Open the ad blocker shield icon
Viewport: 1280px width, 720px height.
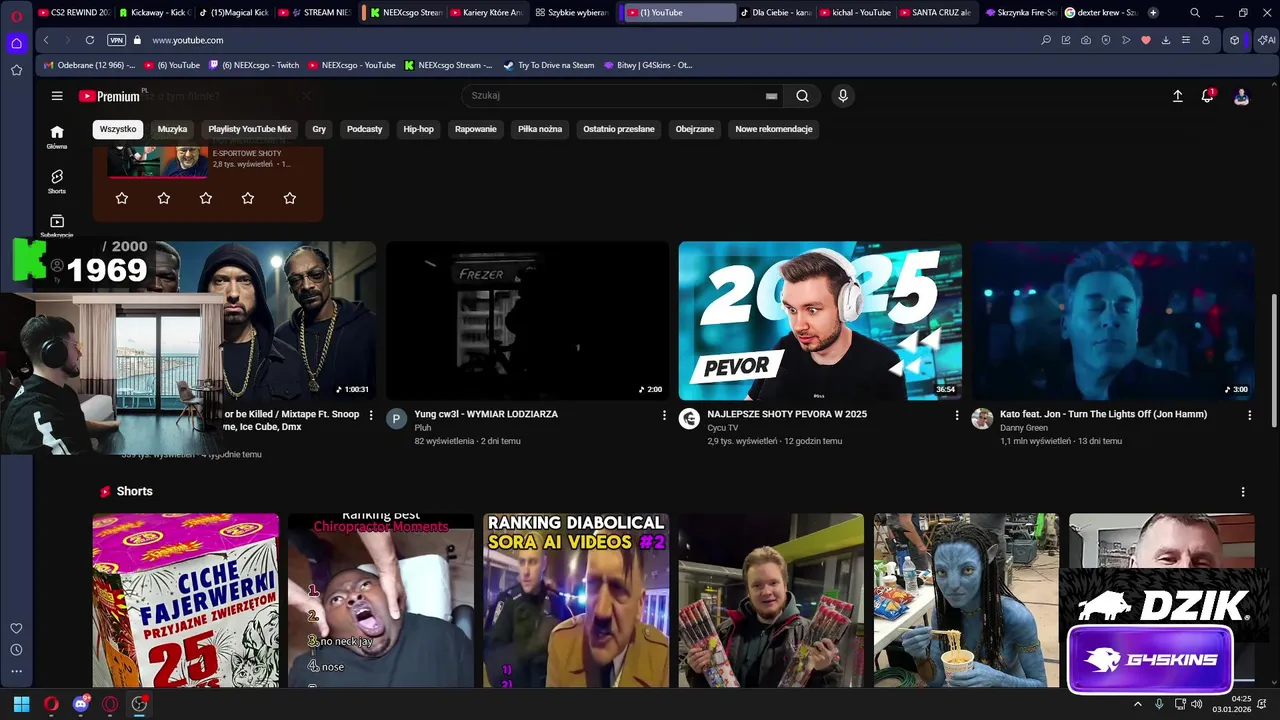pyautogui.click(x=1106, y=40)
